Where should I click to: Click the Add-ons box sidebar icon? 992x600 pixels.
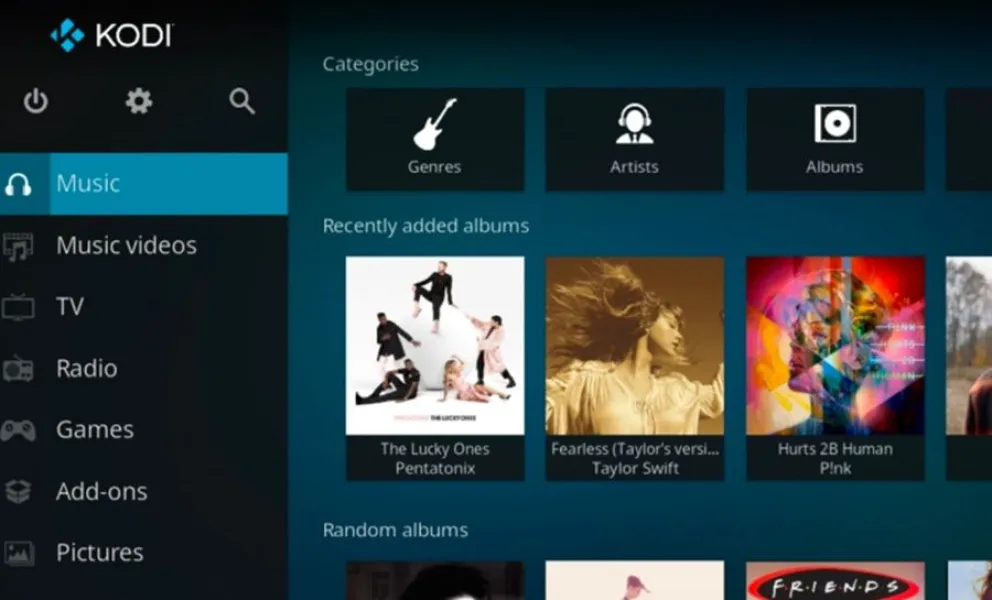pyautogui.click(x=18, y=492)
